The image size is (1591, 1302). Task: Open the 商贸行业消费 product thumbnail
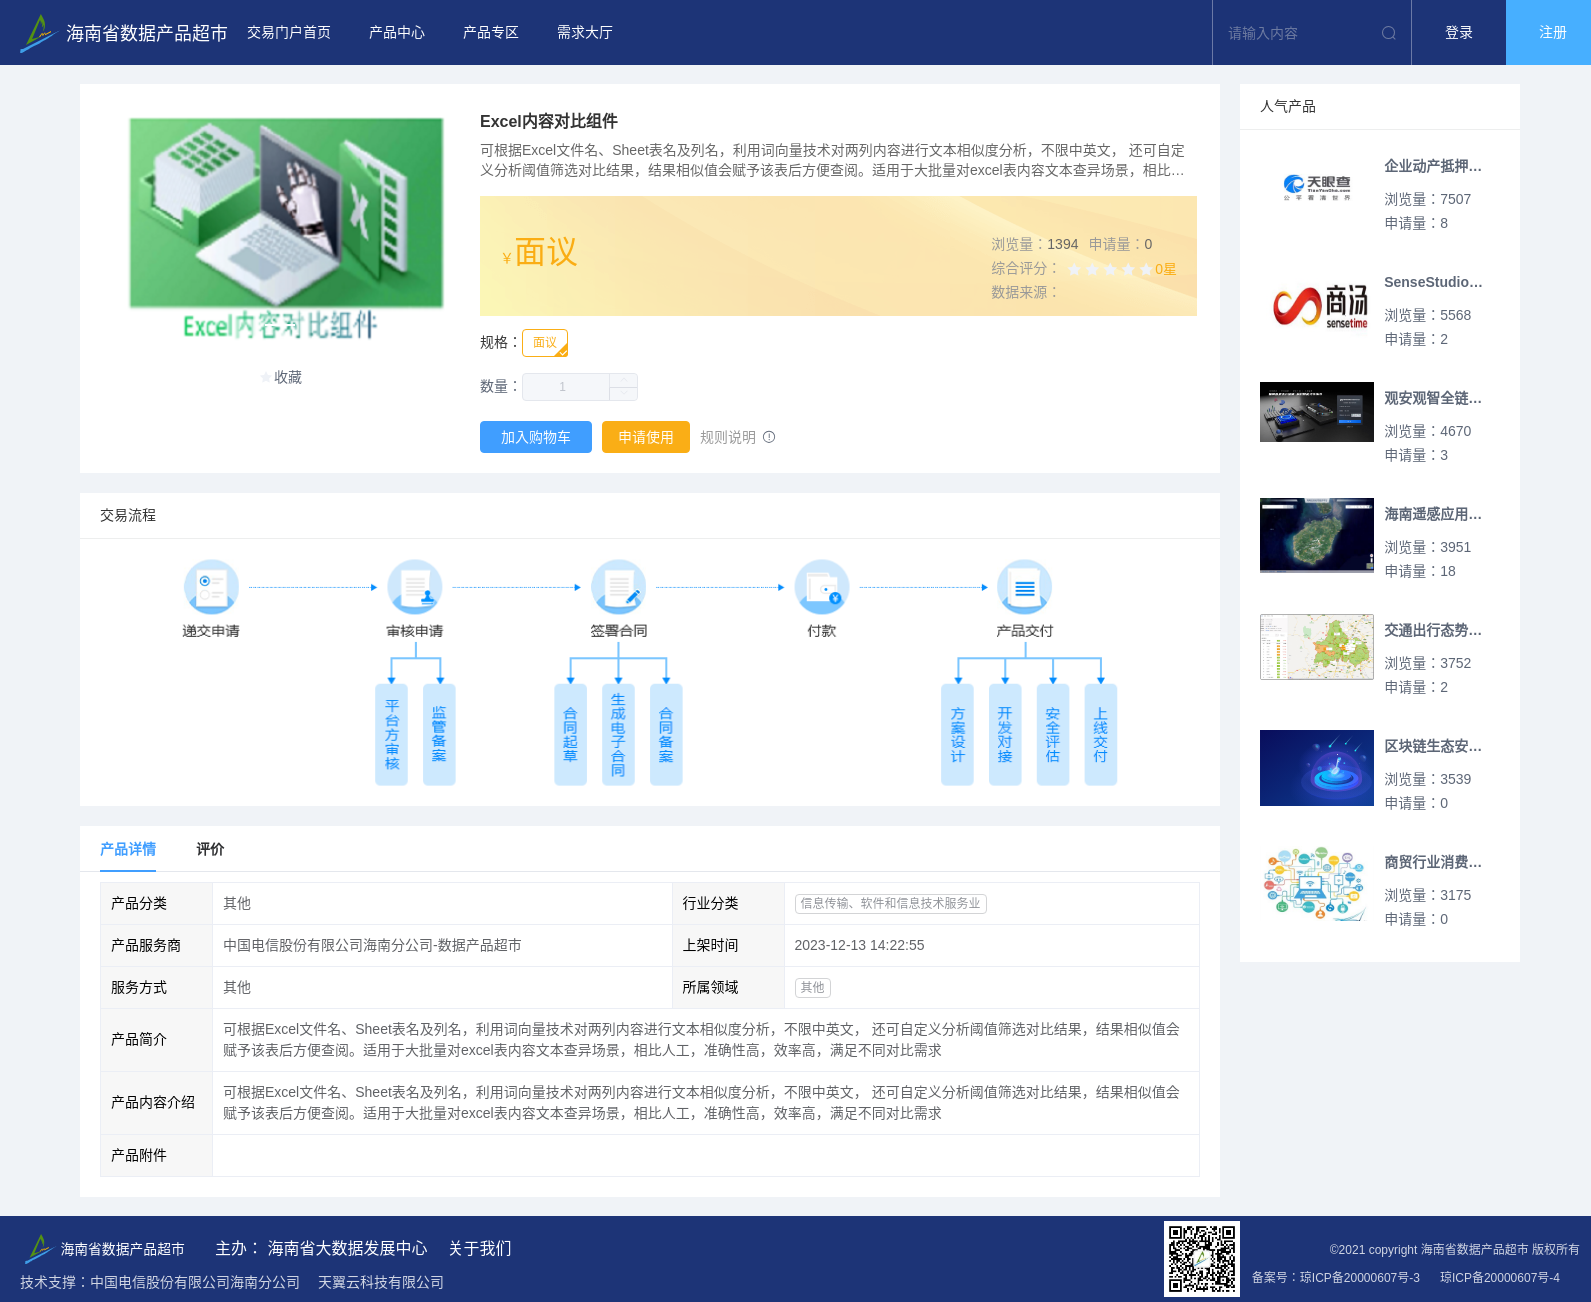point(1317,884)
